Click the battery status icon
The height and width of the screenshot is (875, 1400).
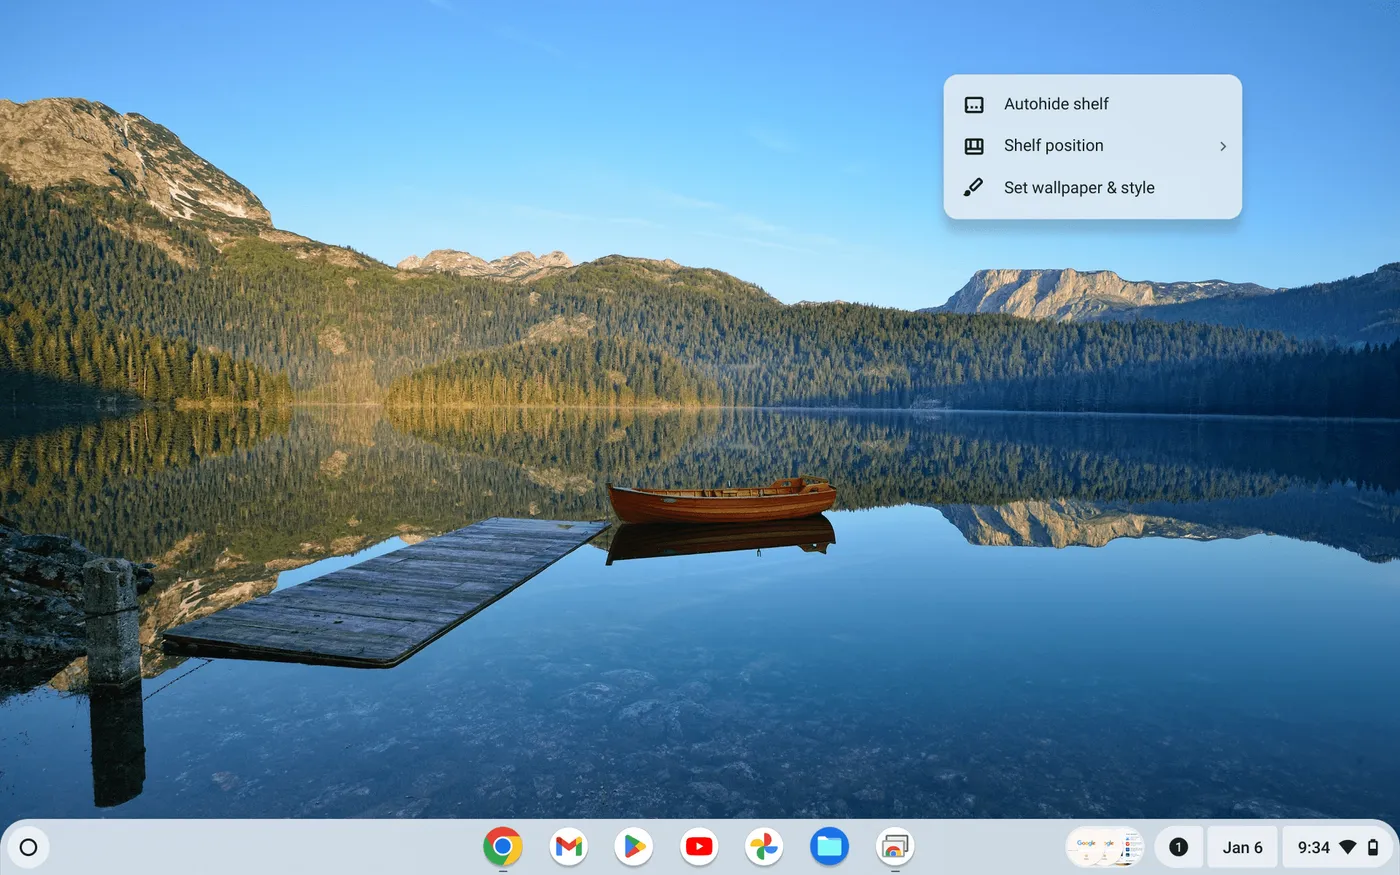point(1373,847)
